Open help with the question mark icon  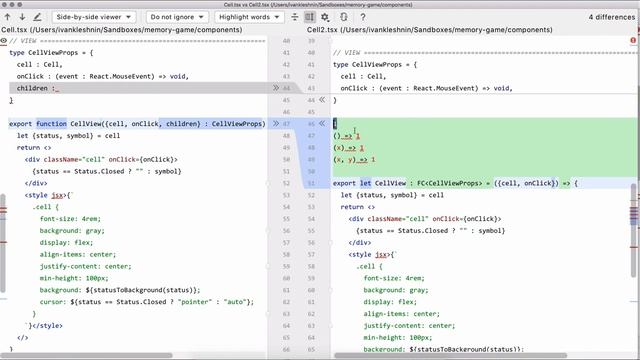click(x=362, y=17)
